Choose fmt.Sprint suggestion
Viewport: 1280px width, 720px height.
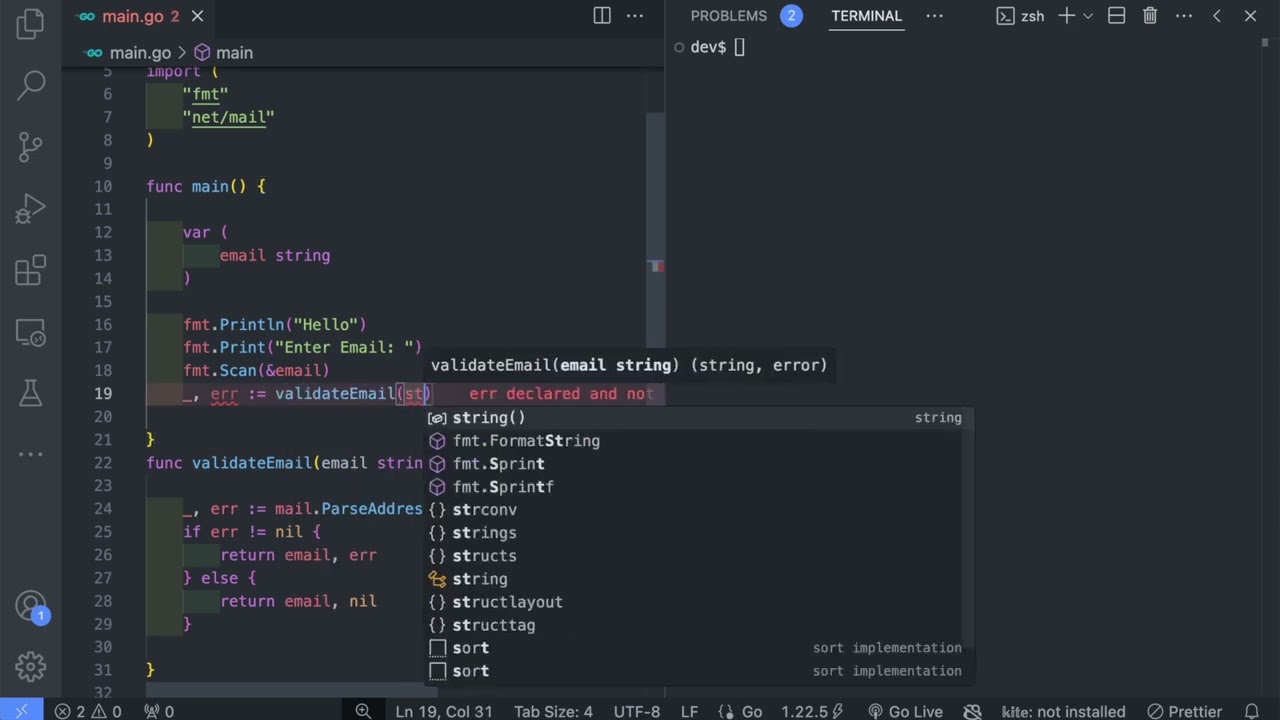[696, 464]
